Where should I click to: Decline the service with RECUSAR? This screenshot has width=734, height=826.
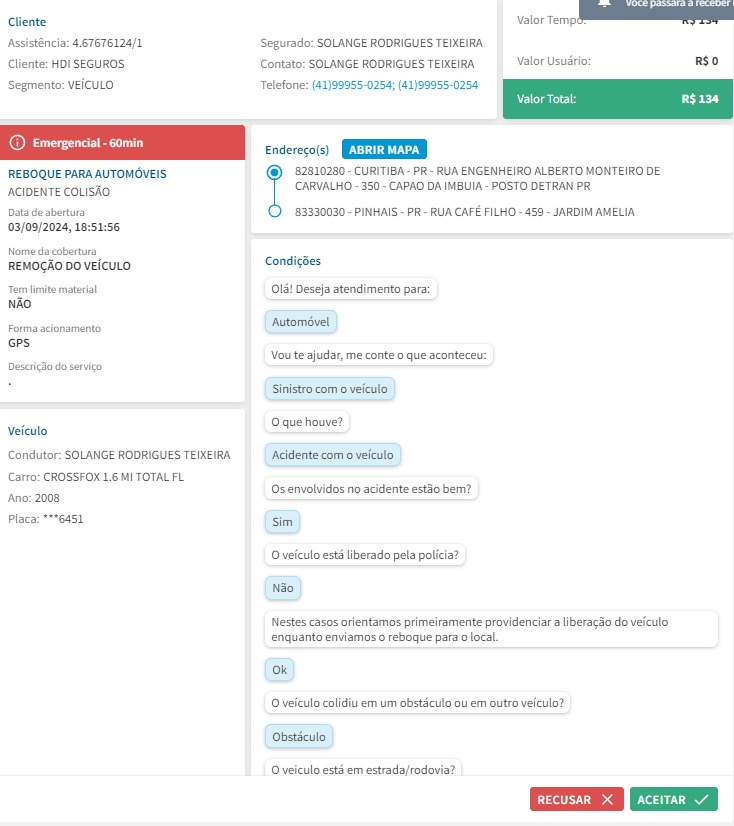576,799
